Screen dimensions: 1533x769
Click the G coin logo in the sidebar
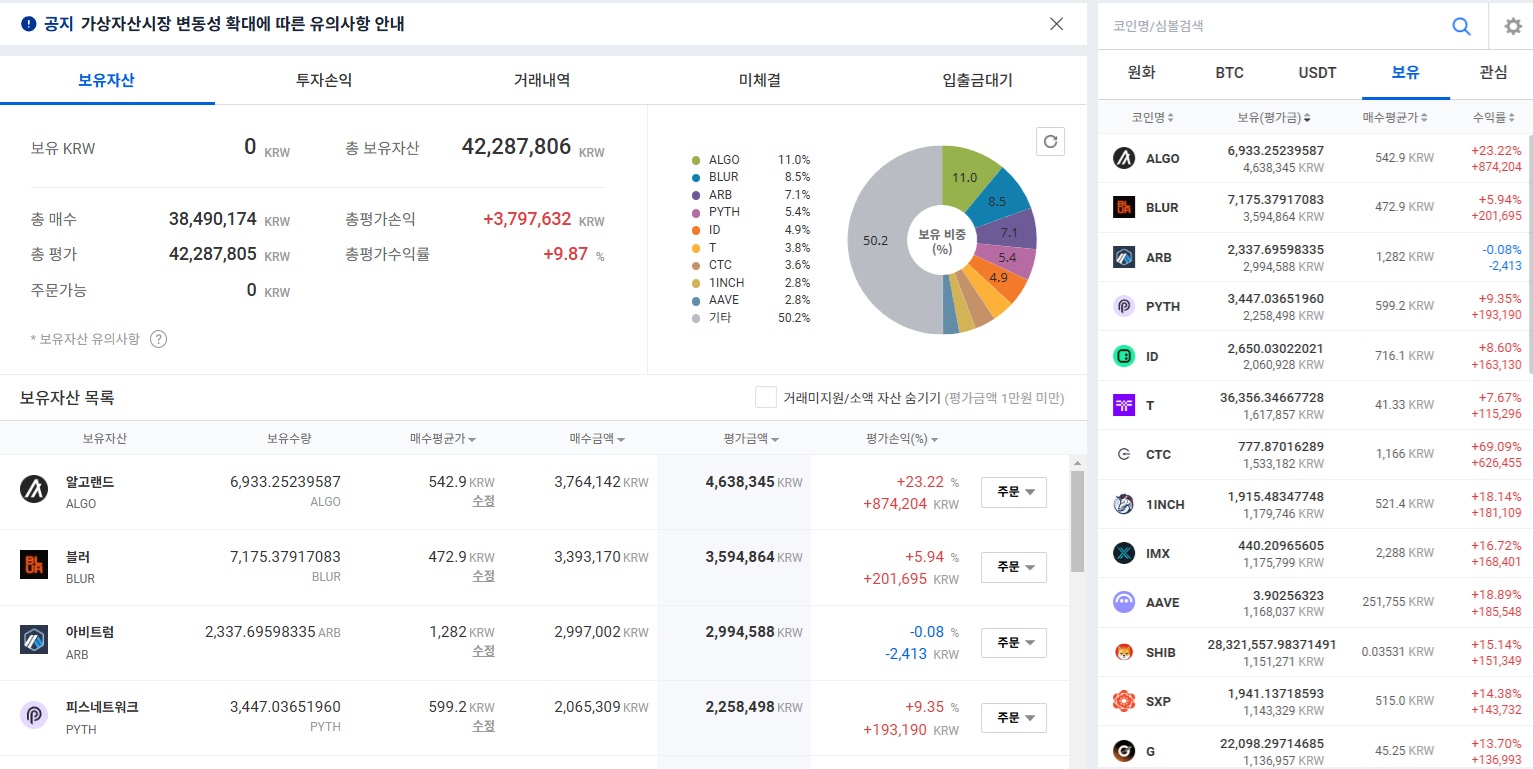(x=1124, y=750)
